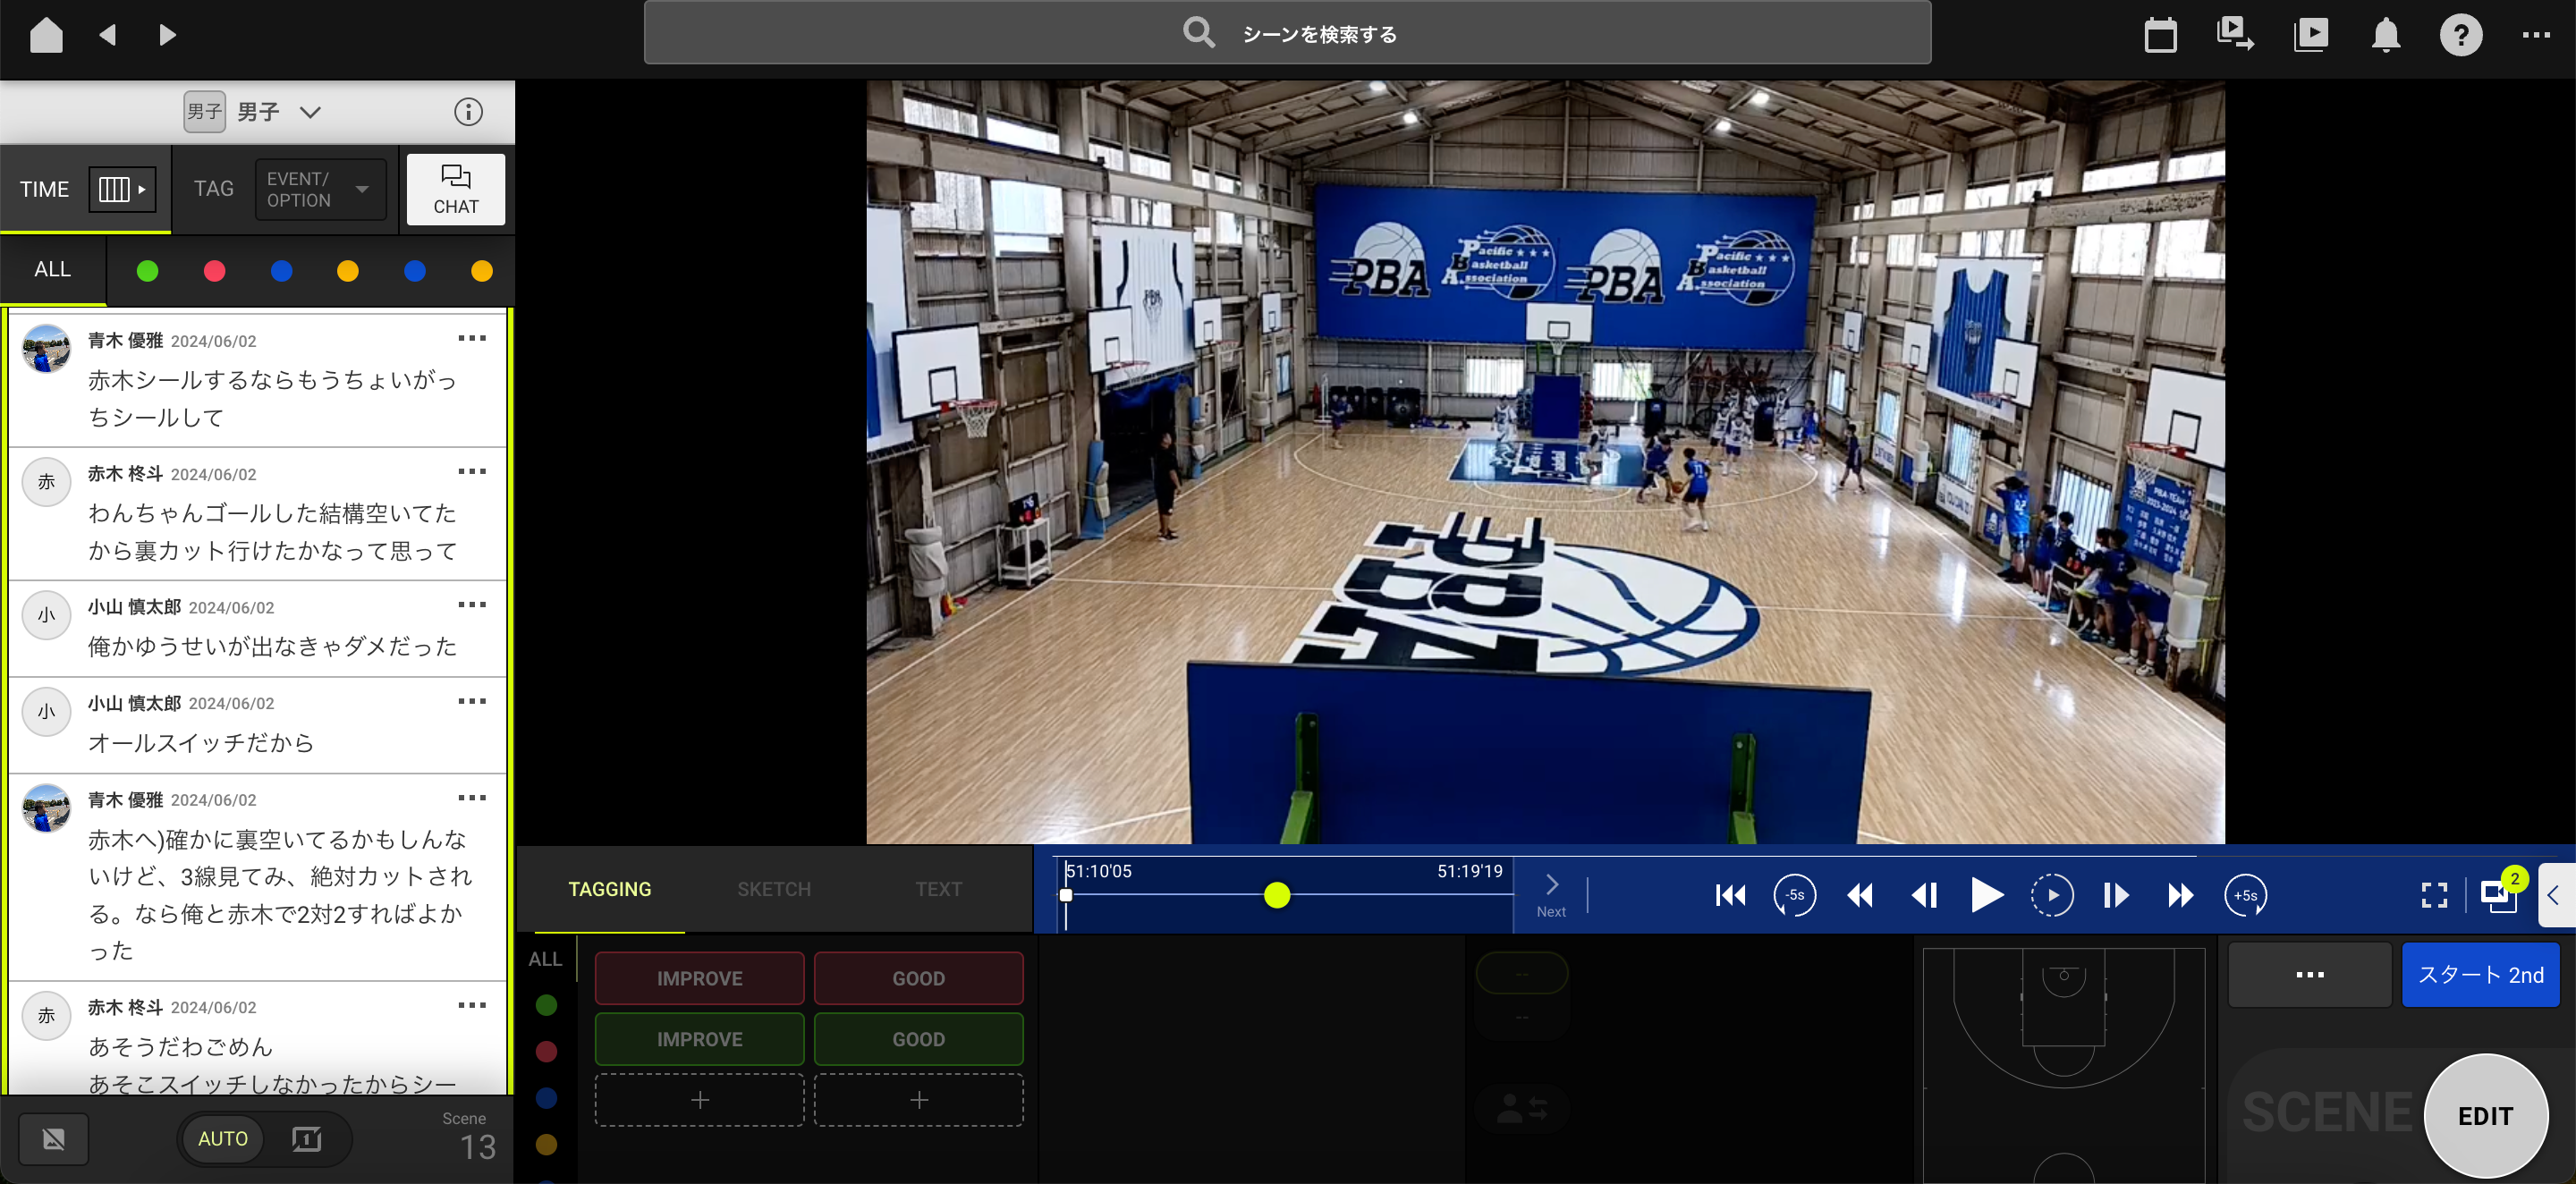
Task: Click the IMPROVE green tag button
Action: [x=699, y=1038]
